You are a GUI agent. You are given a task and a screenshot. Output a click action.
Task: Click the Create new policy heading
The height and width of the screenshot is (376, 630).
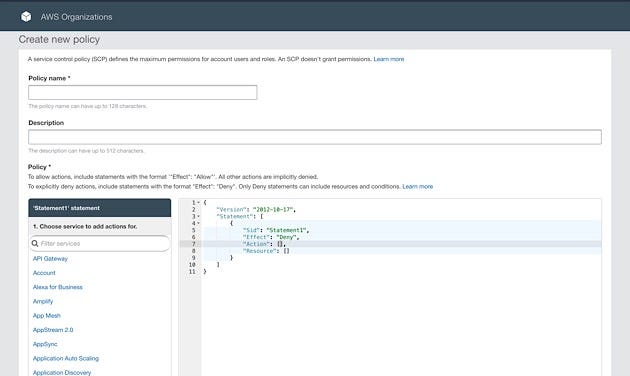tap(59, 39)
